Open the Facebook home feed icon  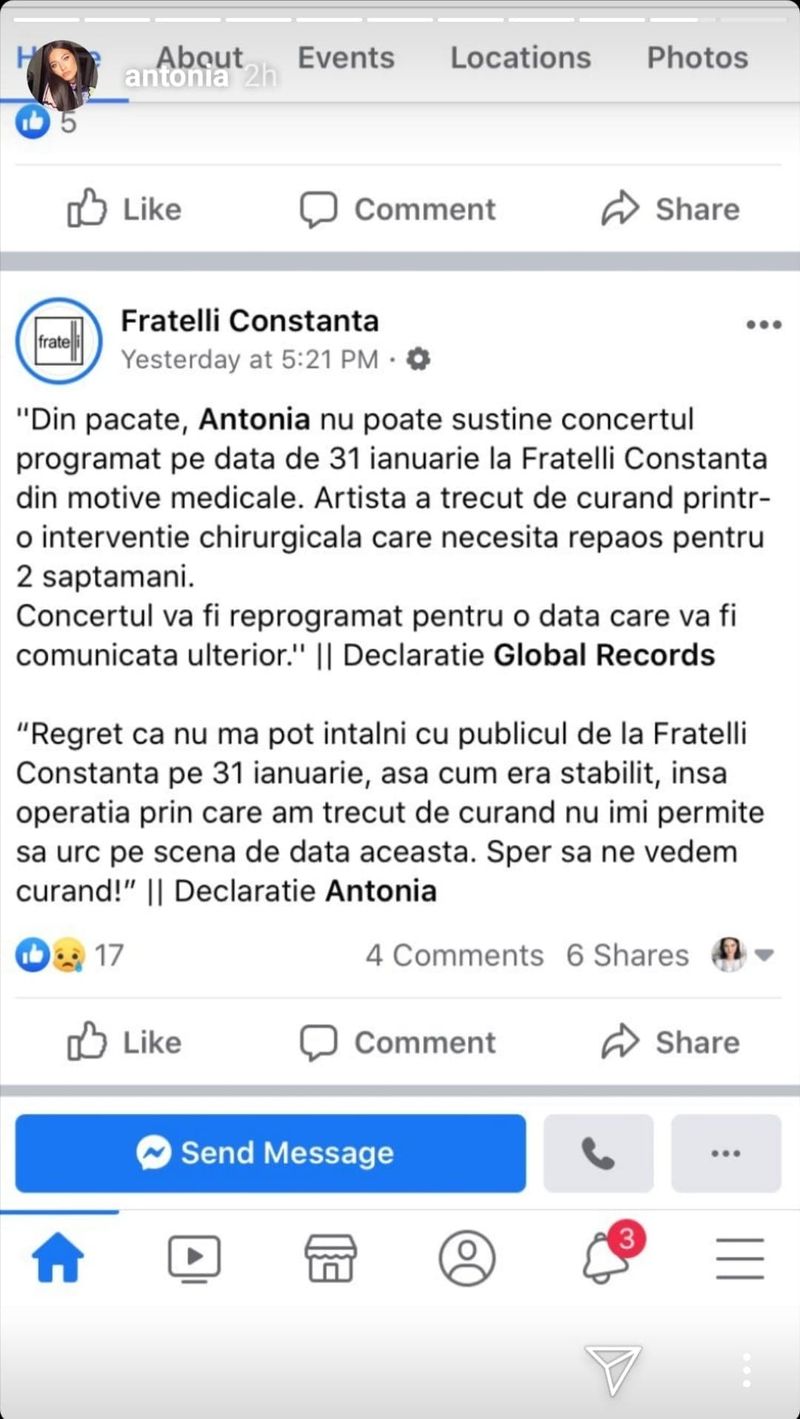58,1256
